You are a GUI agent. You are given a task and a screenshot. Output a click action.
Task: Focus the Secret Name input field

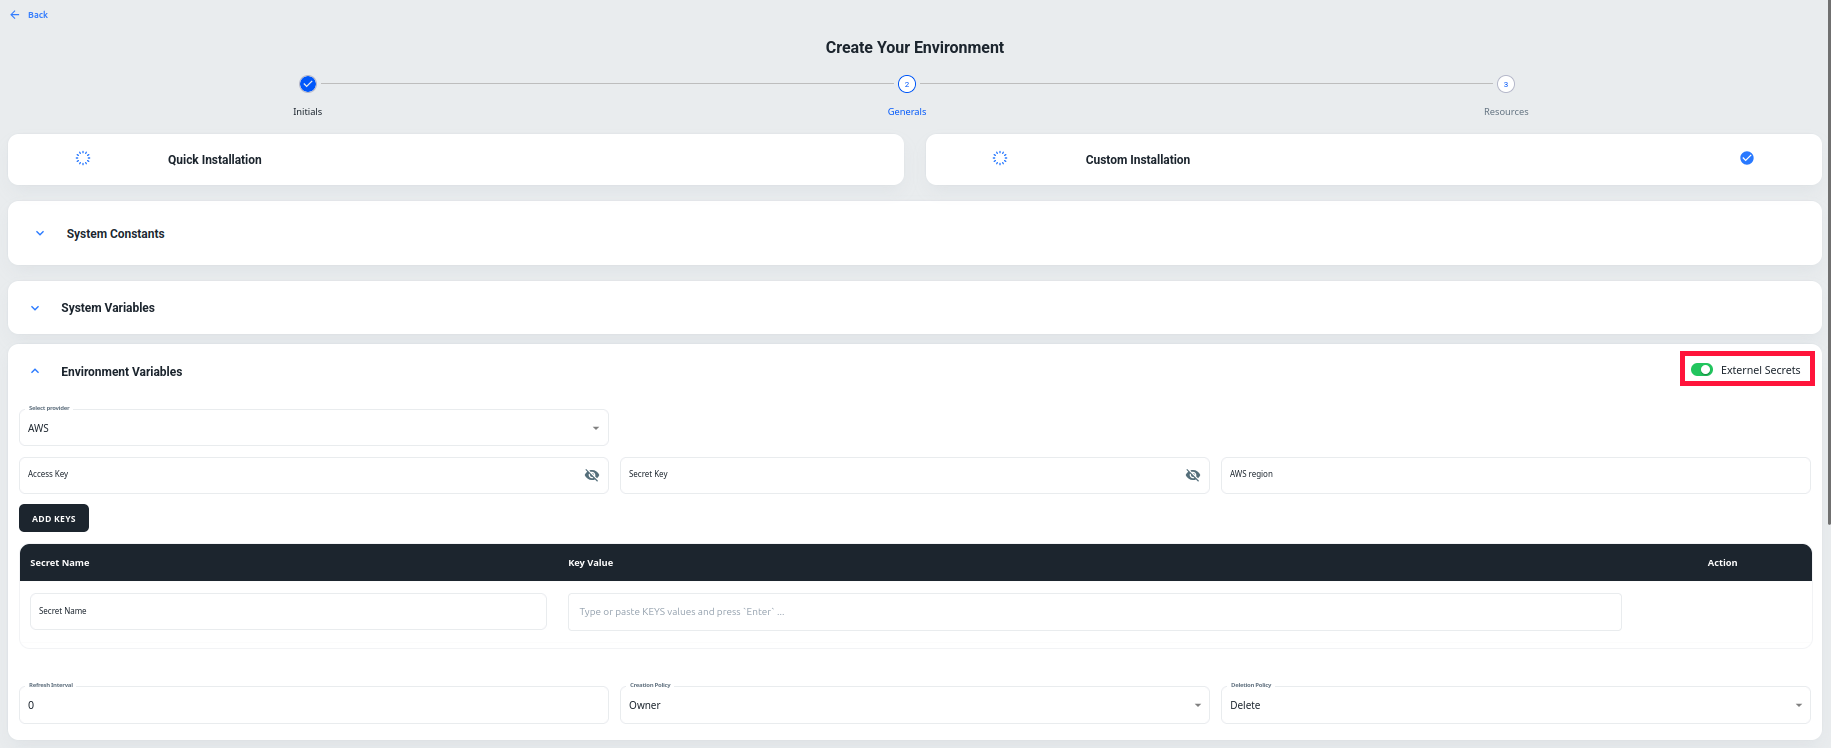pyautogui.click(x=288, y=611)
